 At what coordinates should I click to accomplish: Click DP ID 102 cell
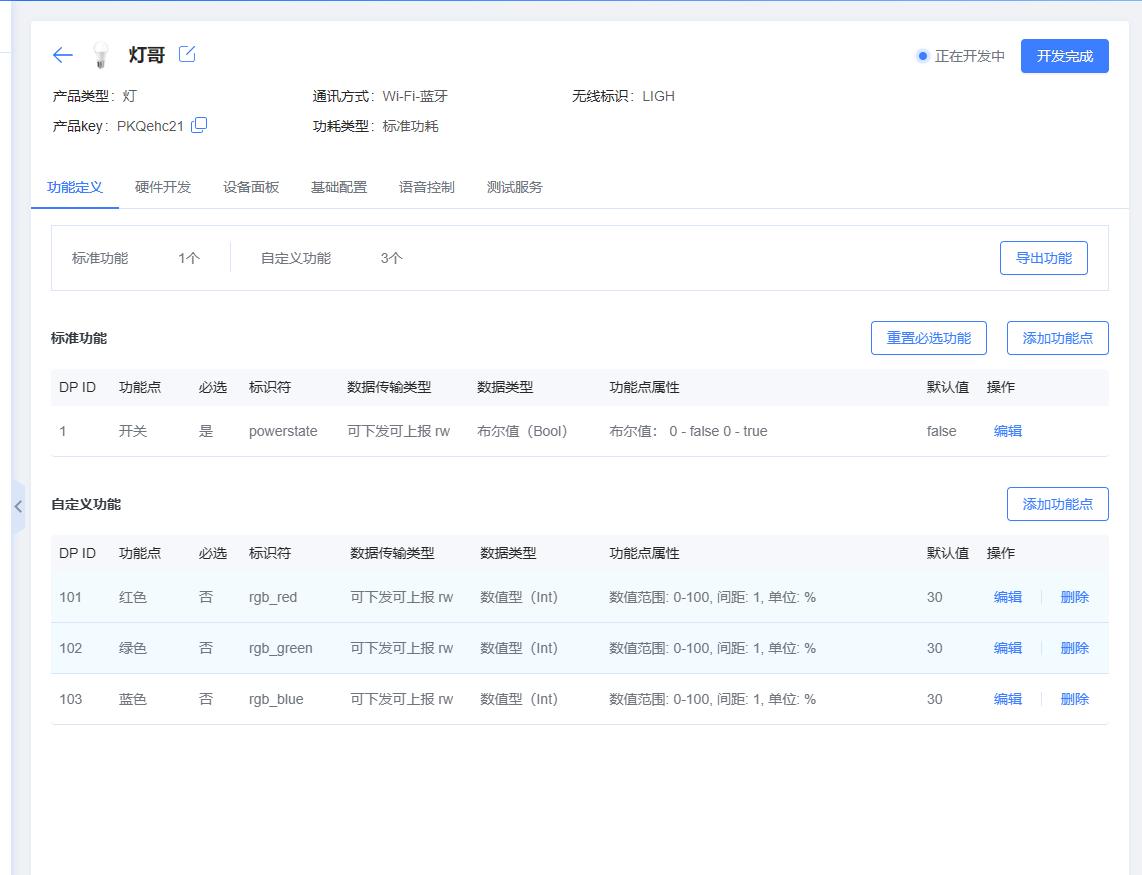[71, 648]
